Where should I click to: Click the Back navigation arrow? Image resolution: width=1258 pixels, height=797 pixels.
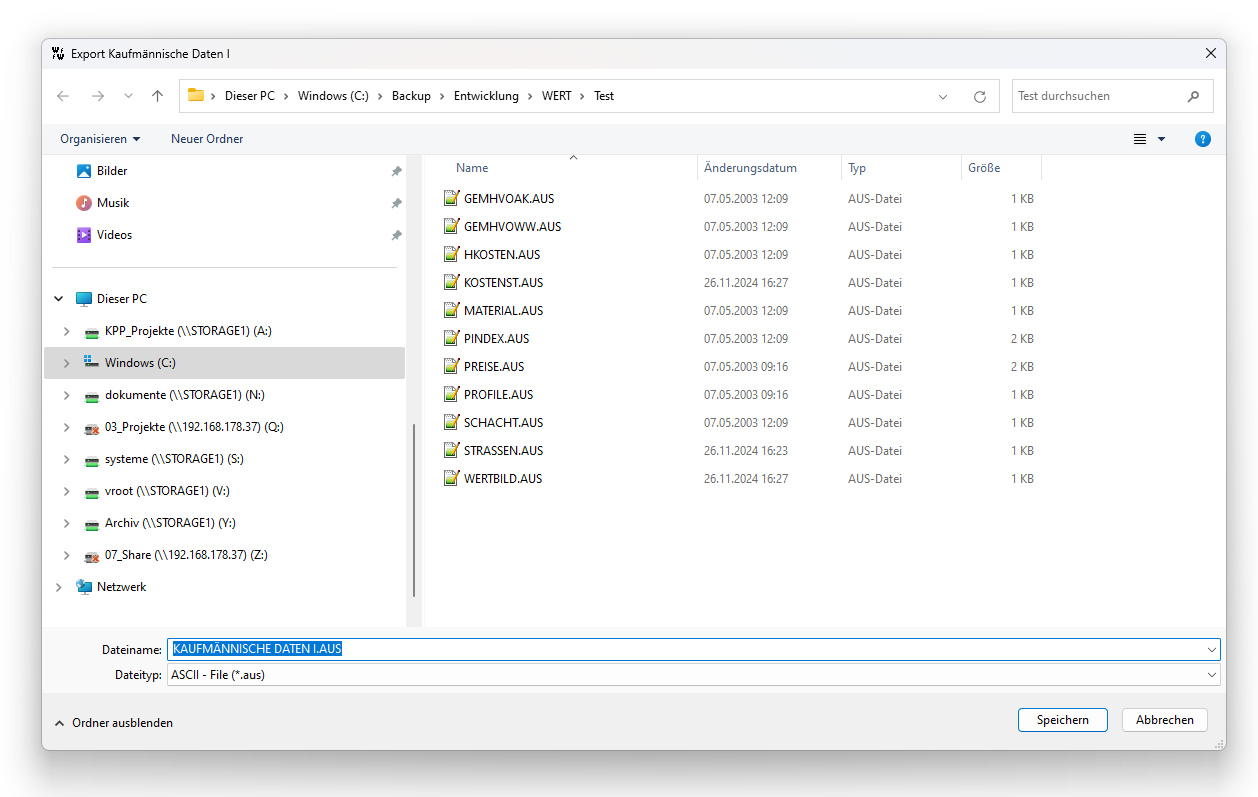(x=63, y=96)
